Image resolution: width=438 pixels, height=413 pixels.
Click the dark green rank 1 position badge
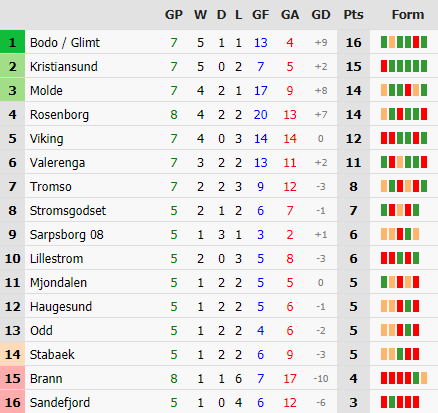point(12,42)
